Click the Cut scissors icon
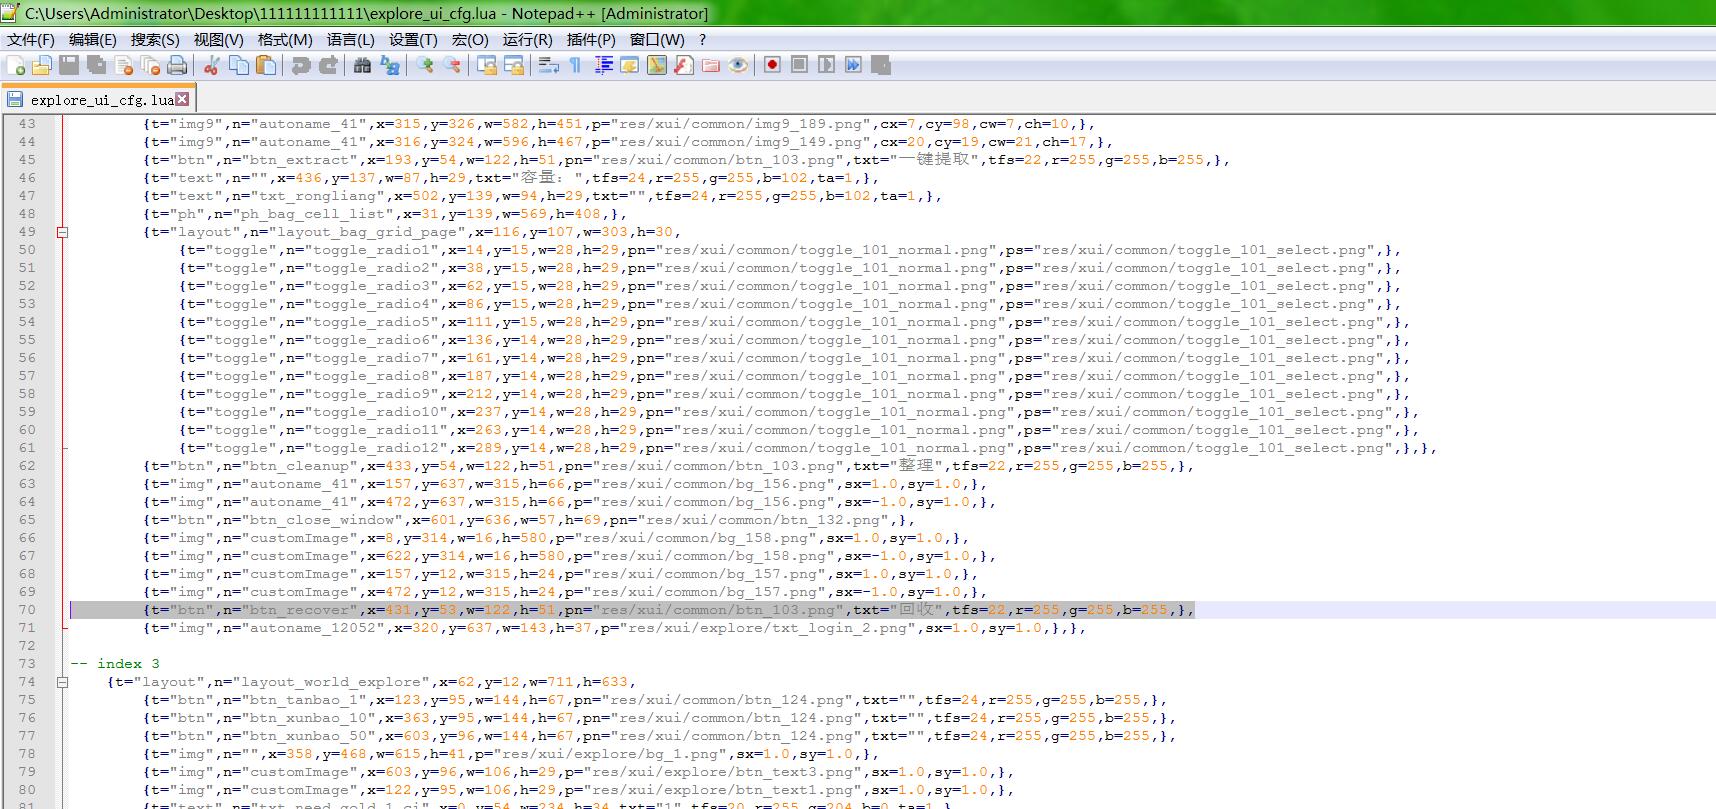1716x809 pixels. coord(211,66)
